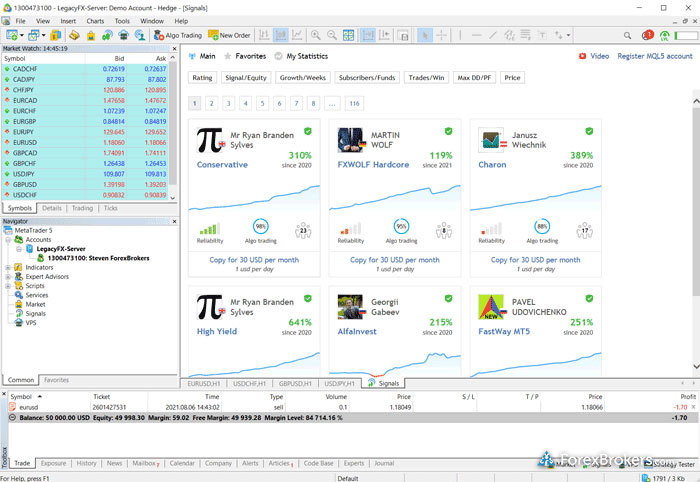Open the FXWOLF Hardcore signal
700x482 pixels.
[373, 165]
